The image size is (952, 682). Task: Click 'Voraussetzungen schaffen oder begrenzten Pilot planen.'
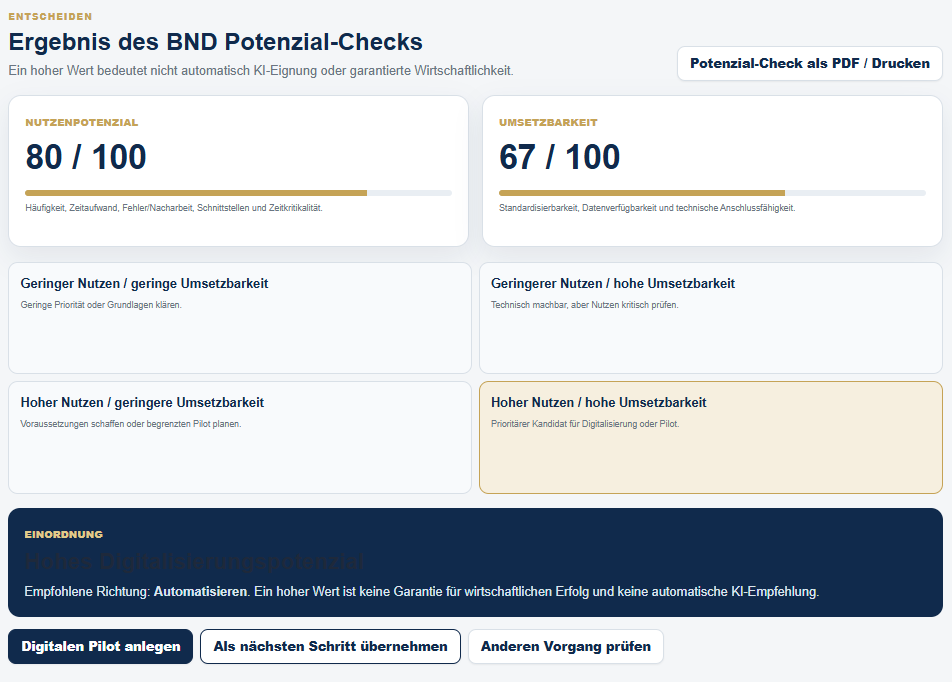tap(131, 424)
